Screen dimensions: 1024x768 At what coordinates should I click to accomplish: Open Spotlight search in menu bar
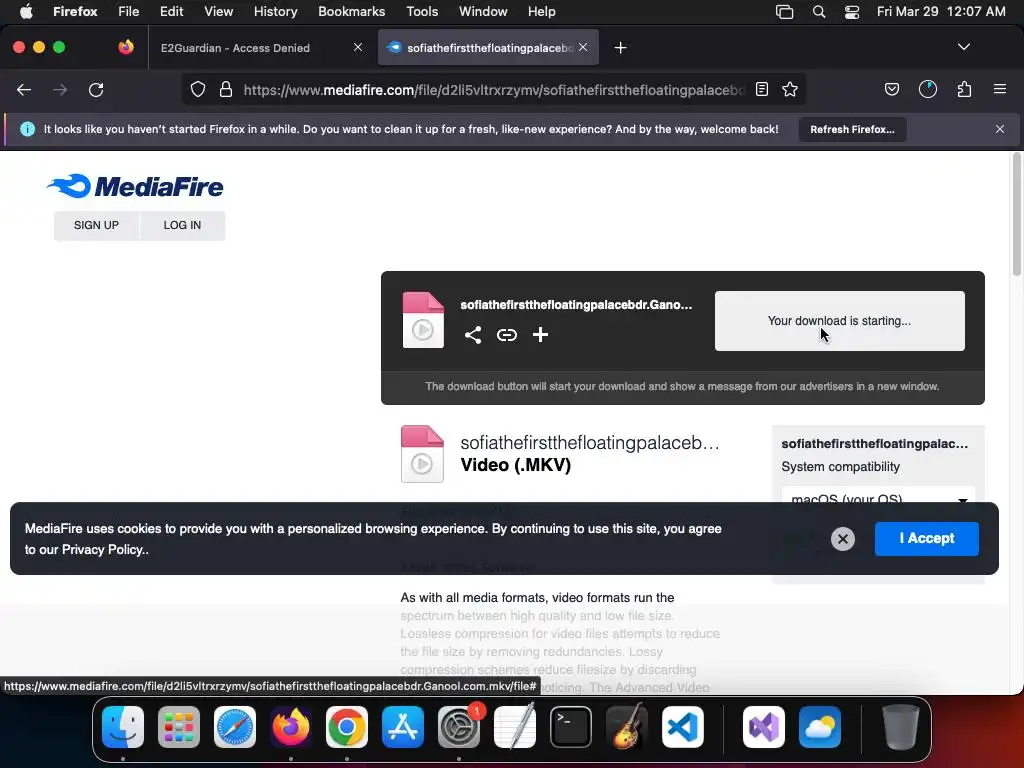819,12
